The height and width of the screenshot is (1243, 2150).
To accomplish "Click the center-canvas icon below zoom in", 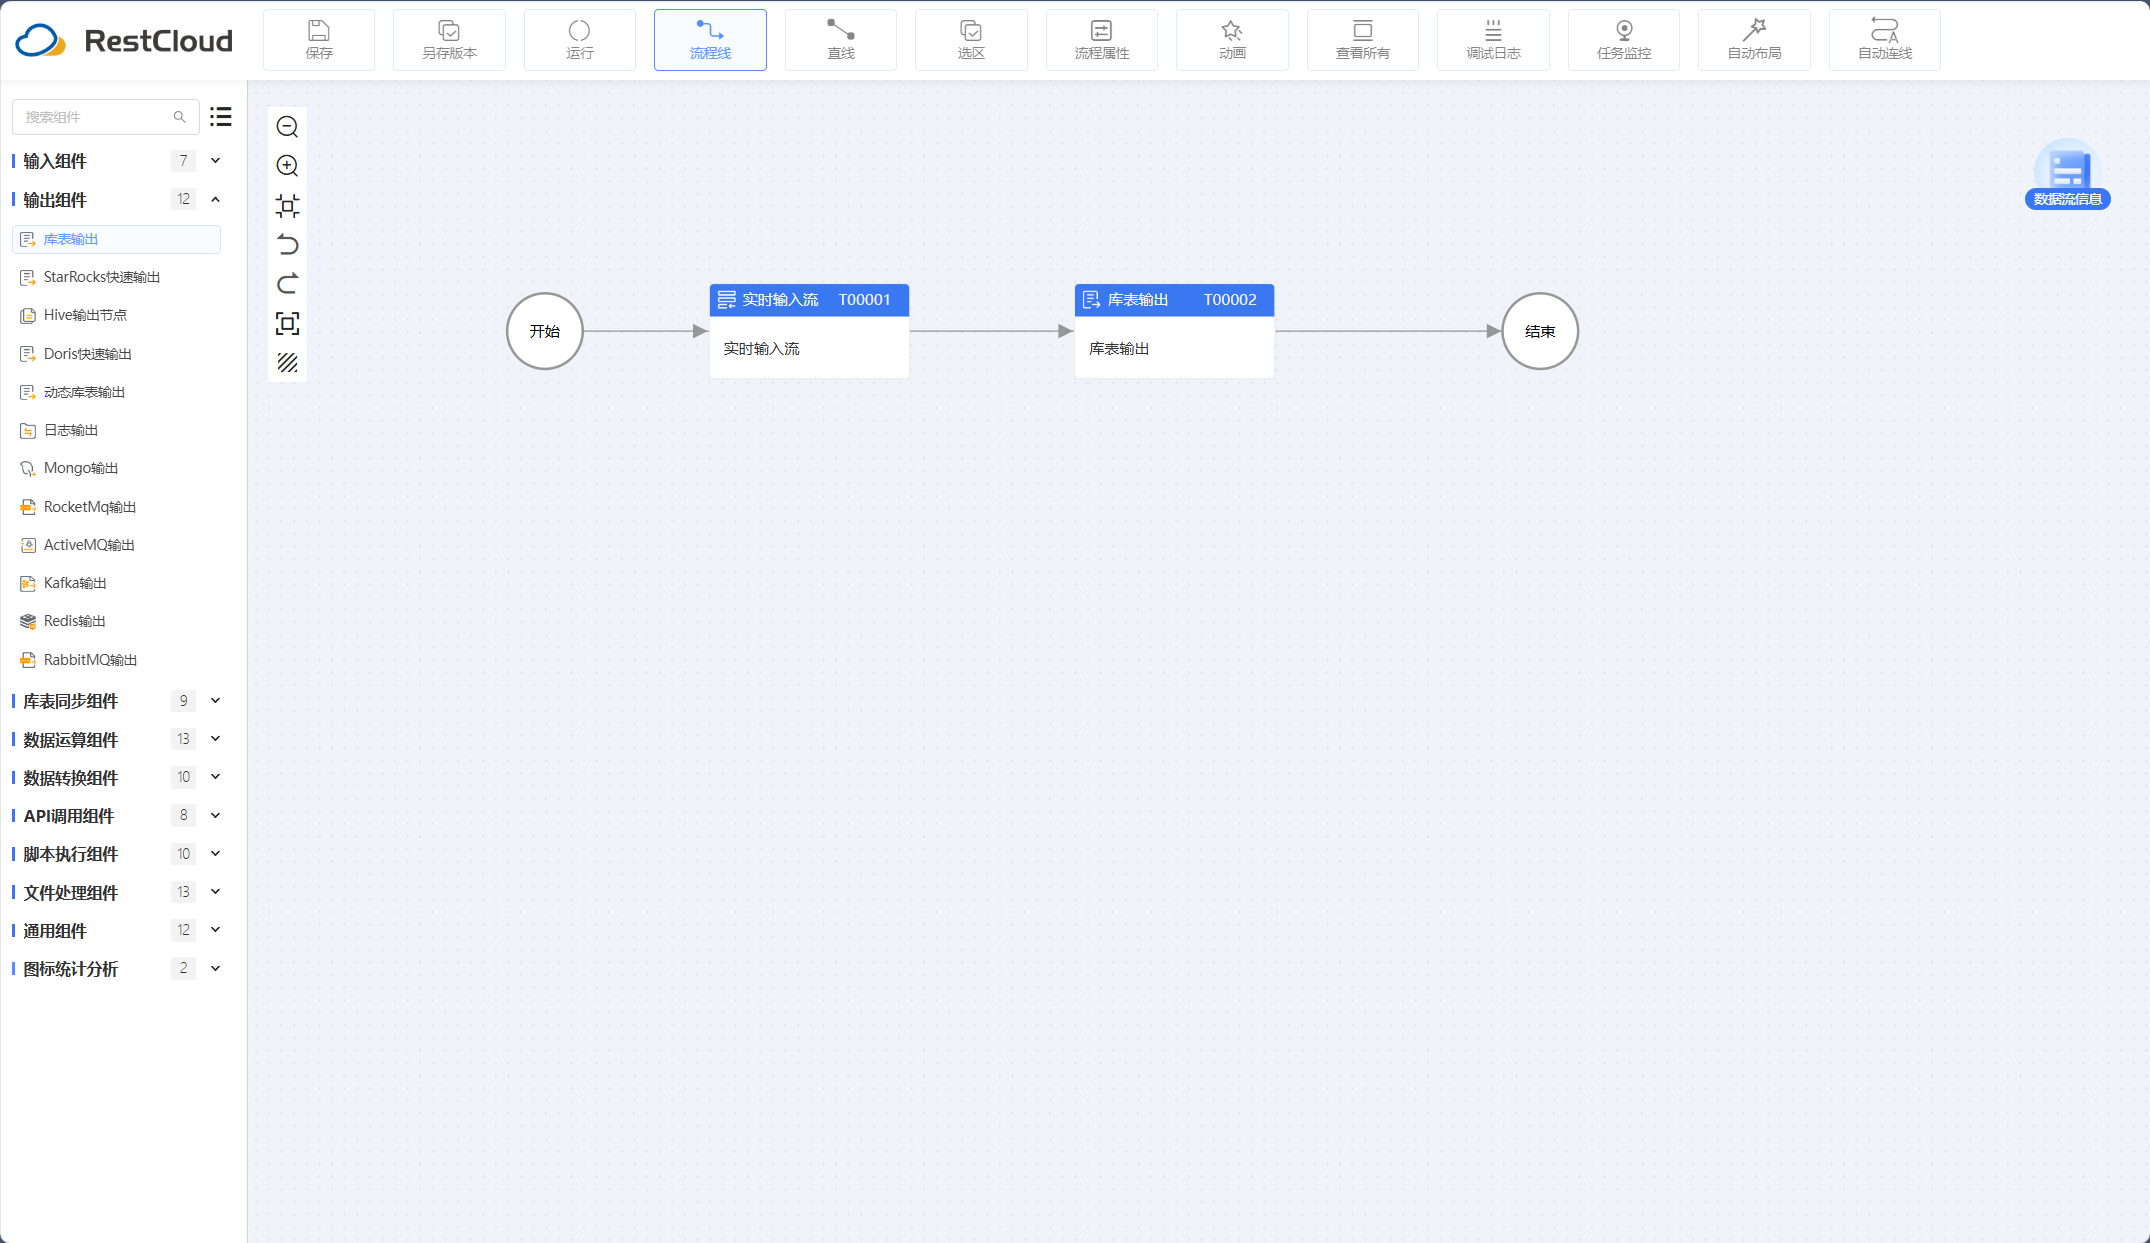I will pyautogui.click(x=287, y=206).
